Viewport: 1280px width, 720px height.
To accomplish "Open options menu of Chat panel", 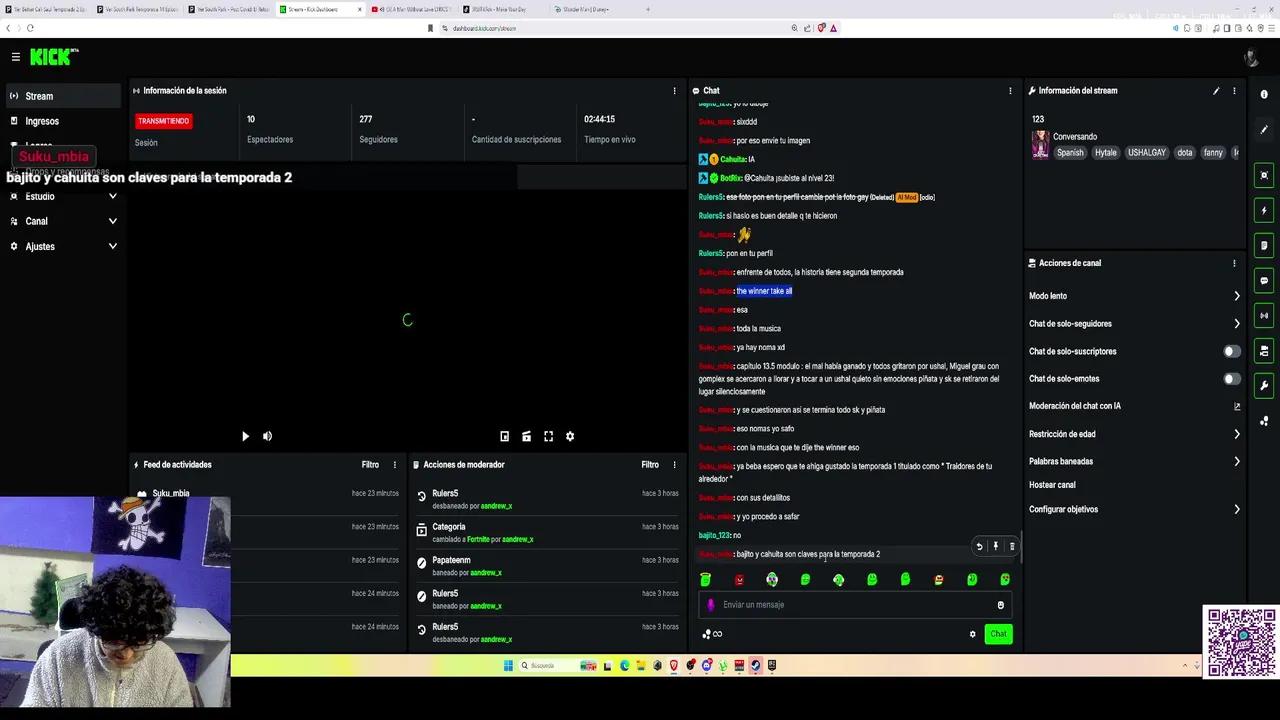I will [x=1010, y=90].
